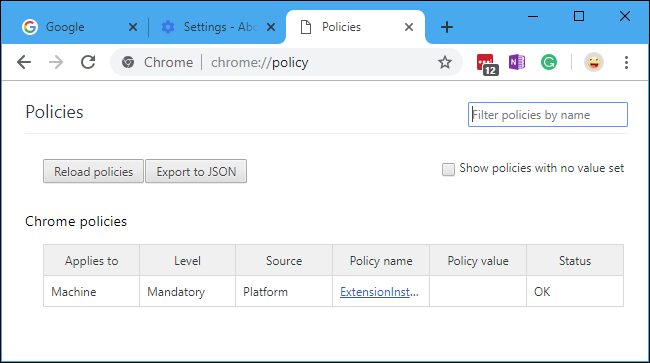
Task: Bookmark this page with the star icon
Action: [x=445, y=62]
